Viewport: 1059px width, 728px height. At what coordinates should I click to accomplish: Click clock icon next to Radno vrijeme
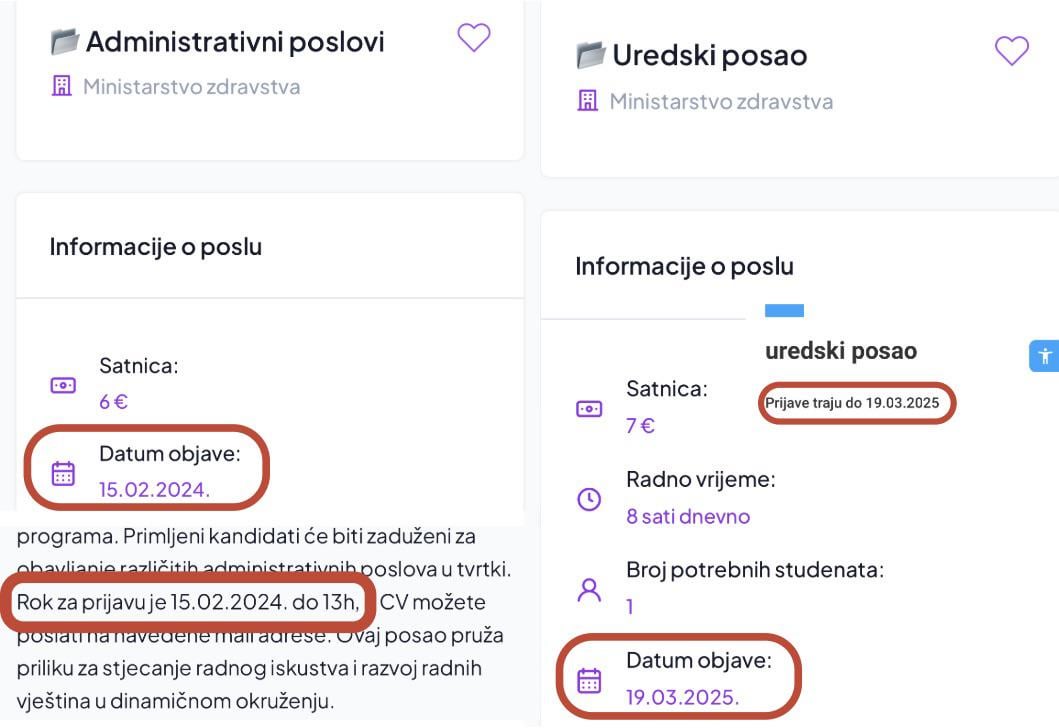(589, 499)
